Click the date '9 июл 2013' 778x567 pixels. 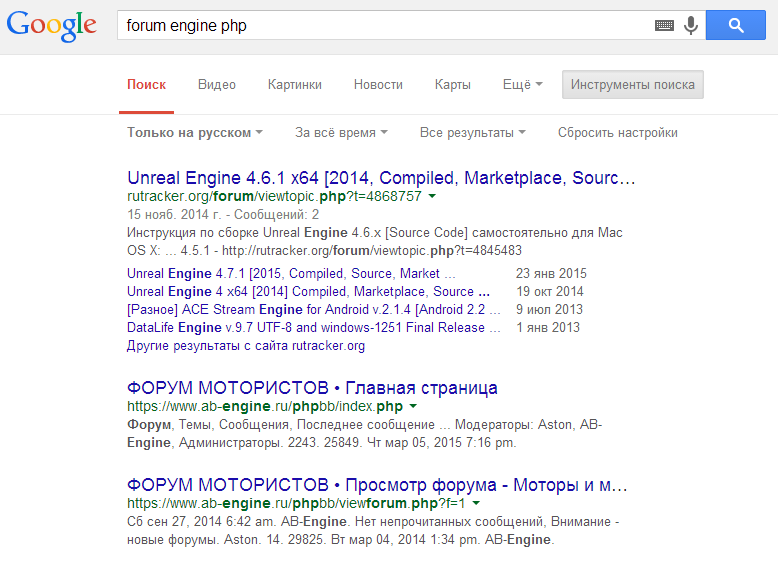[549, 310]
